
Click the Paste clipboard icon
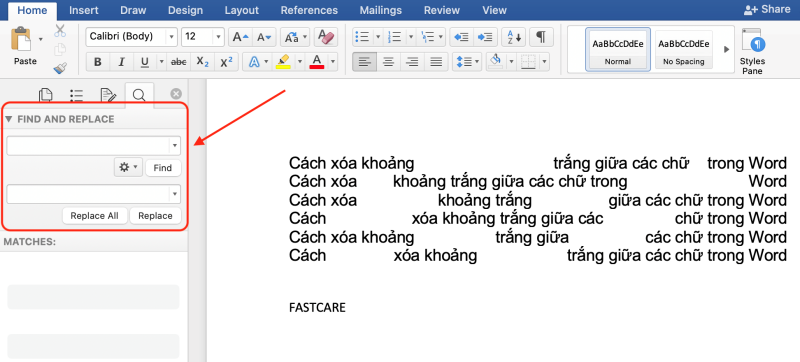pyautogui.click(x=22, y=39)
